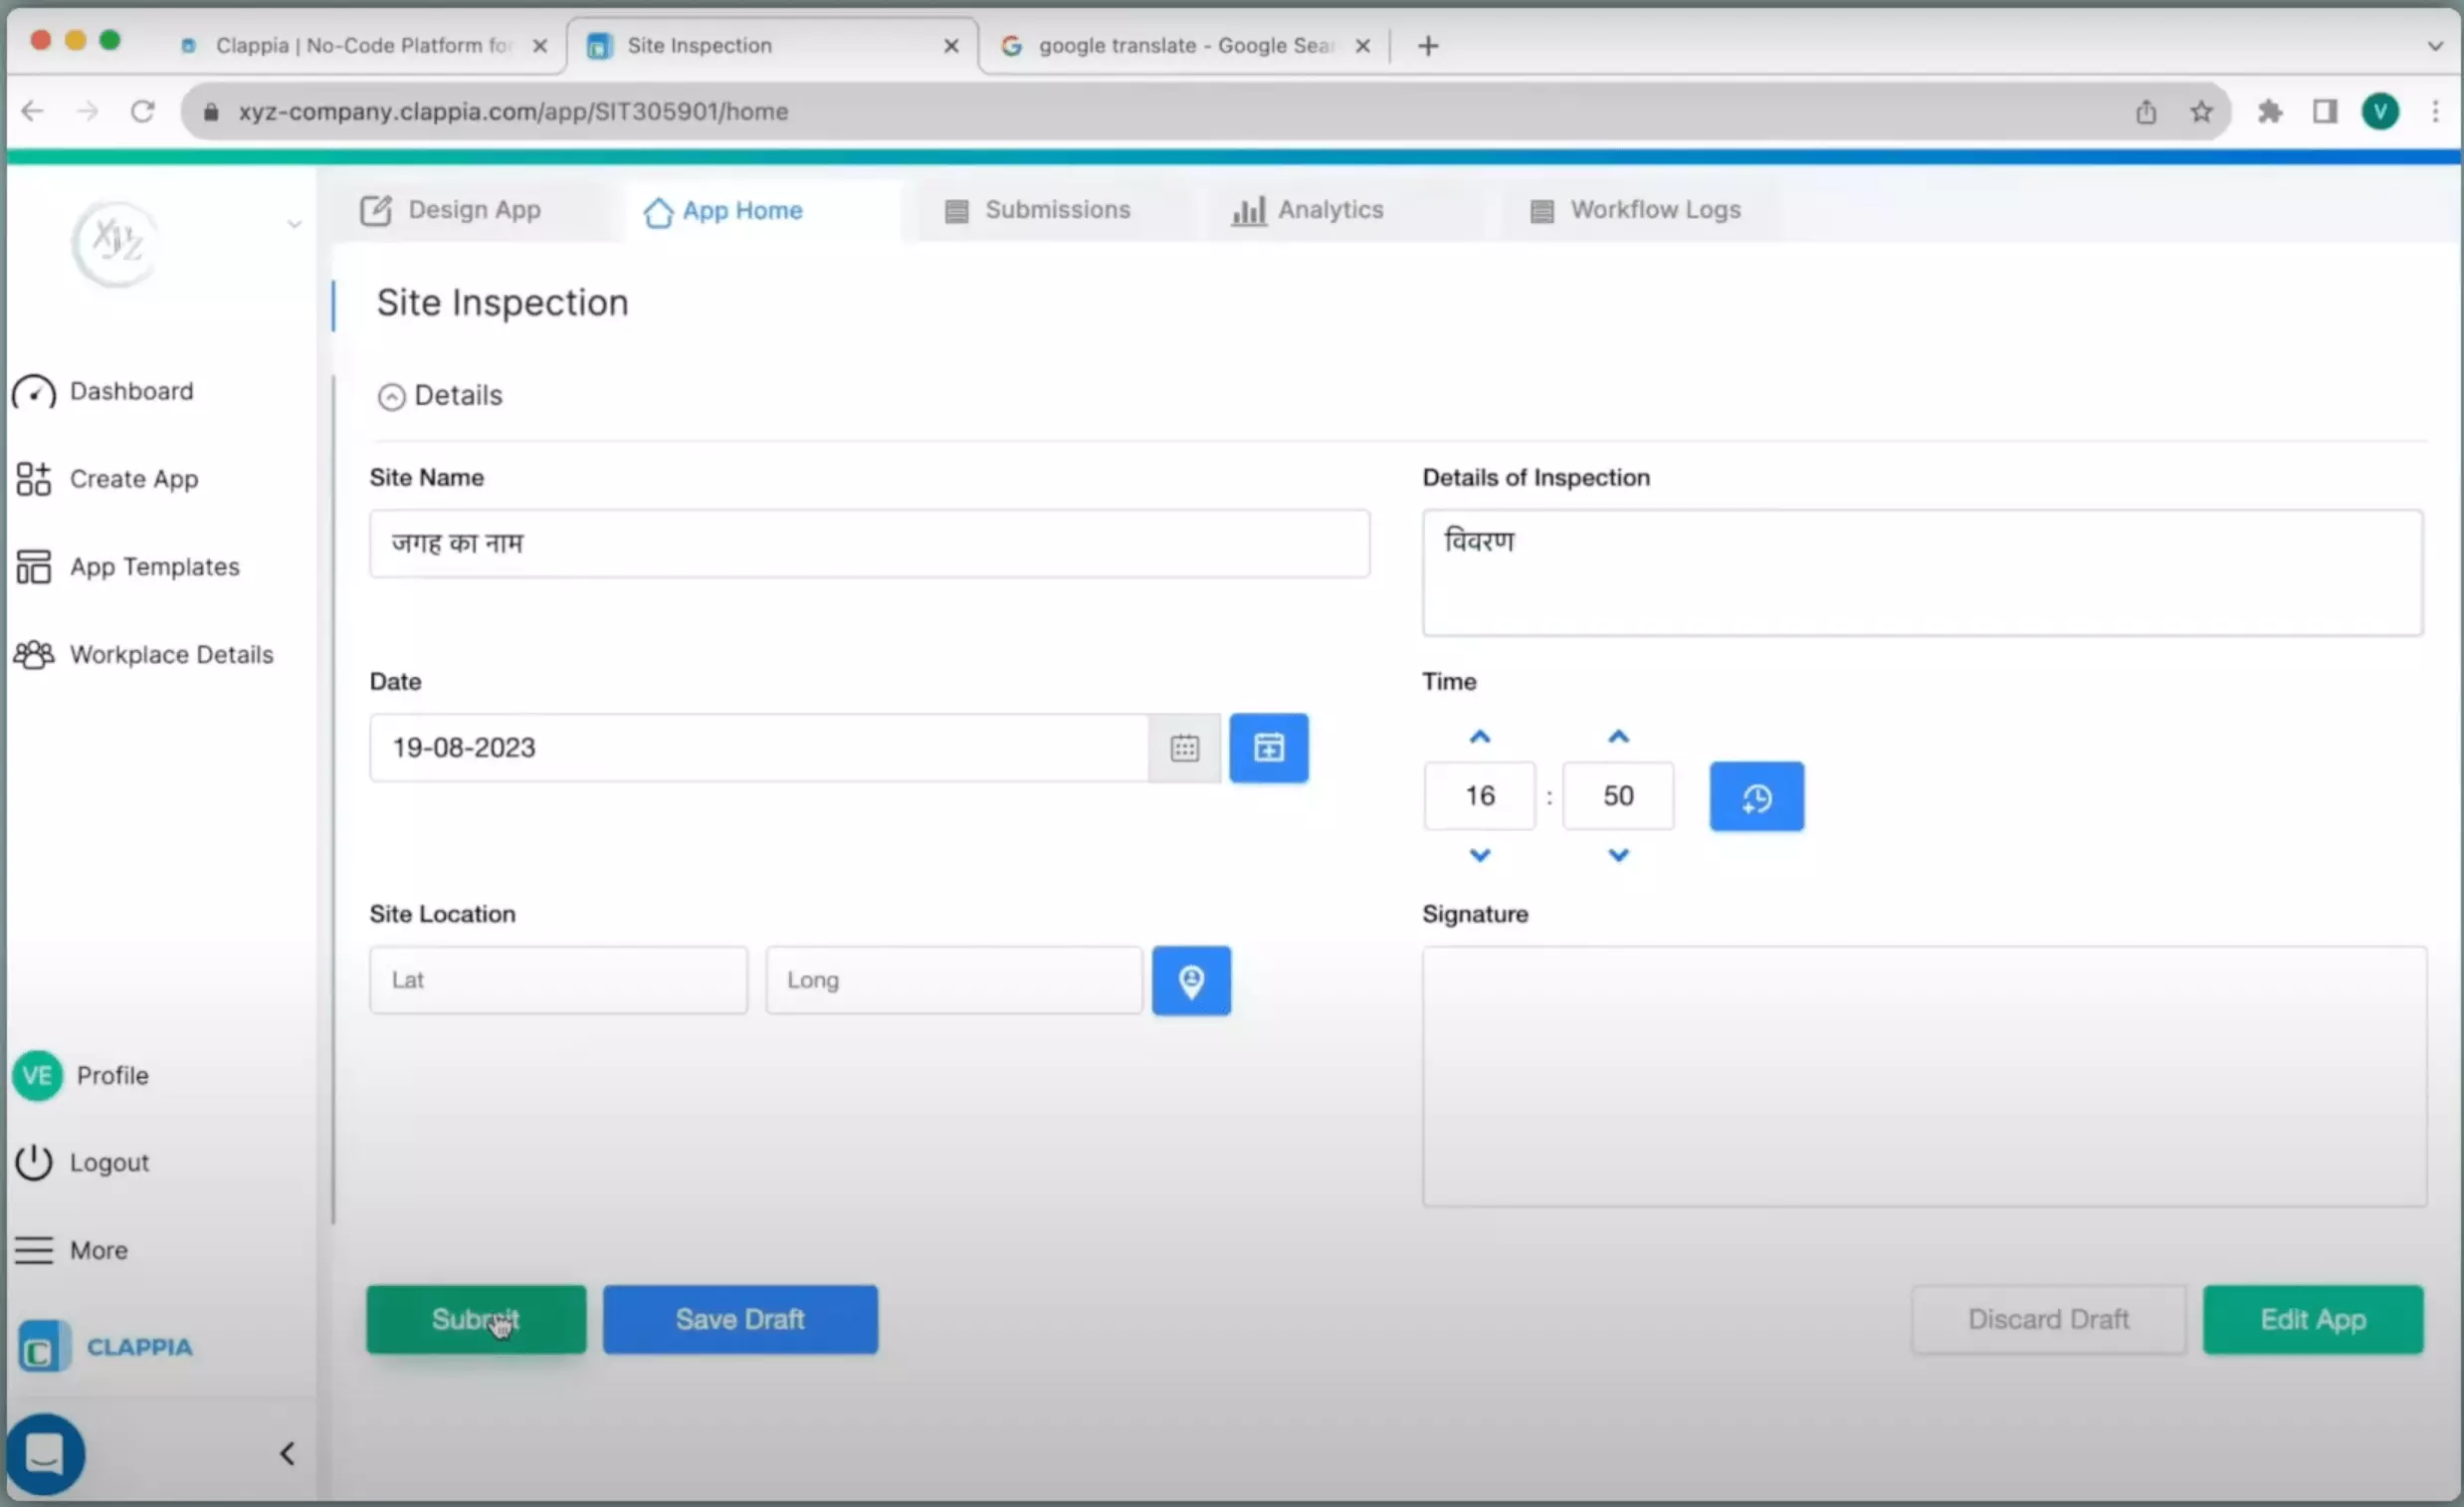Click the Lat input field
Viewport: 2464px width, 1507px height.
tap(557, 980)
